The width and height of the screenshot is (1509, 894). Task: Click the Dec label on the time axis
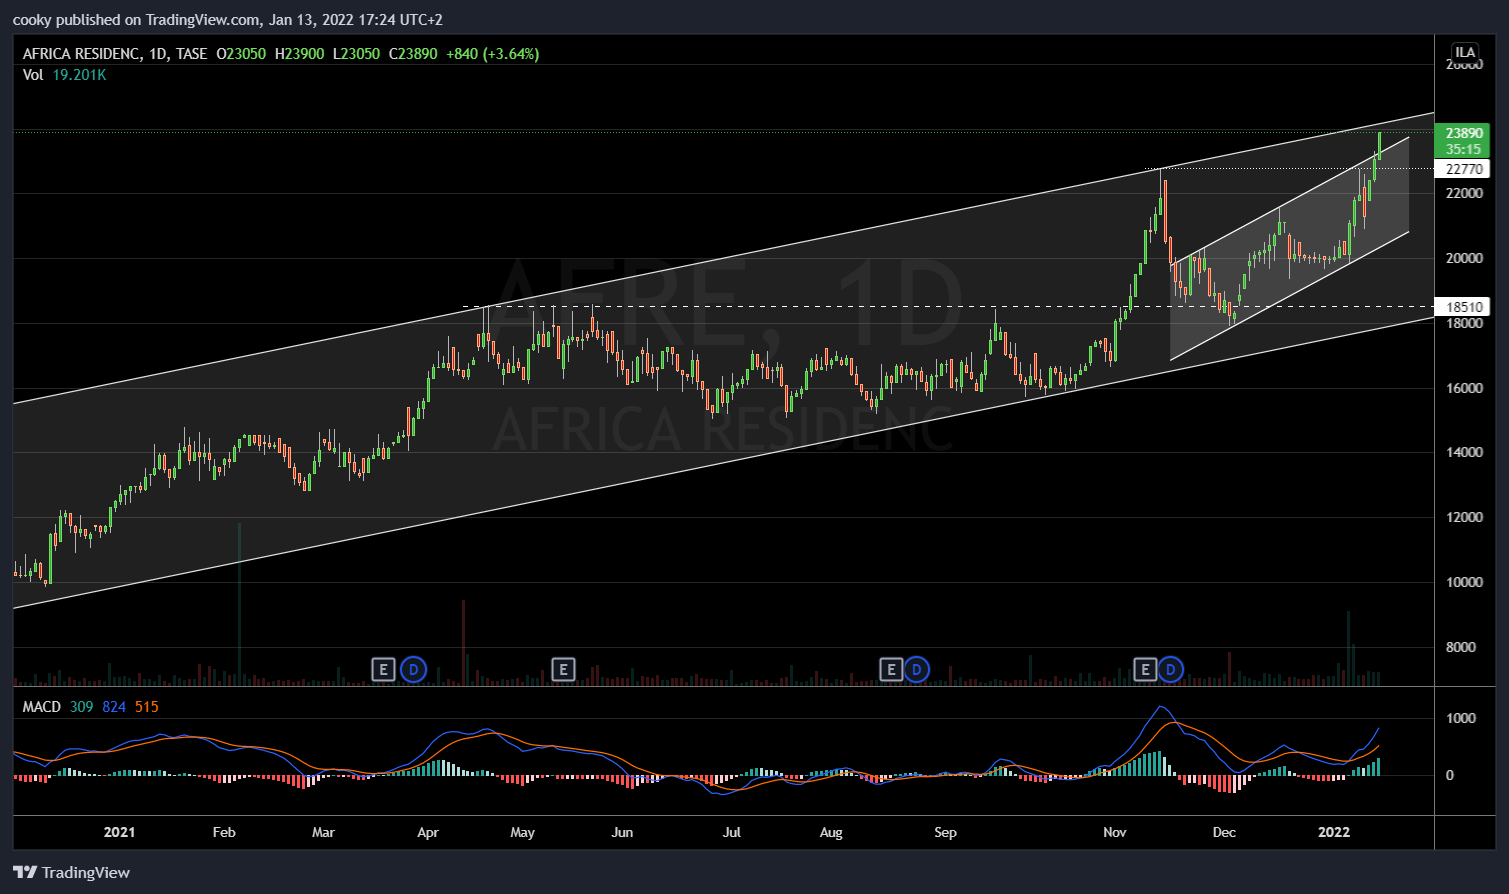click(1224, 832)
